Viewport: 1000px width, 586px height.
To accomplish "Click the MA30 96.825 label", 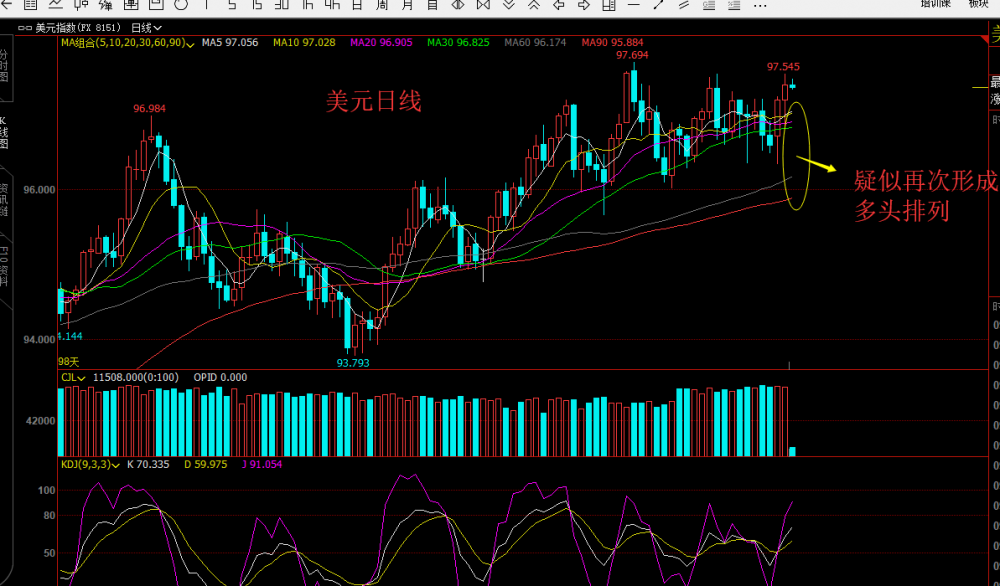I will pos(459,43).
